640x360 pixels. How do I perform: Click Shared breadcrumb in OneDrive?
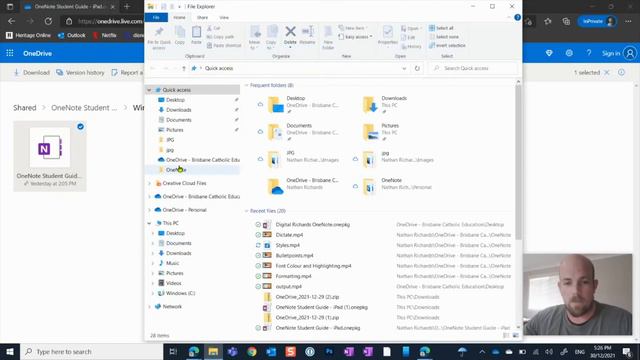coord(24,108)
